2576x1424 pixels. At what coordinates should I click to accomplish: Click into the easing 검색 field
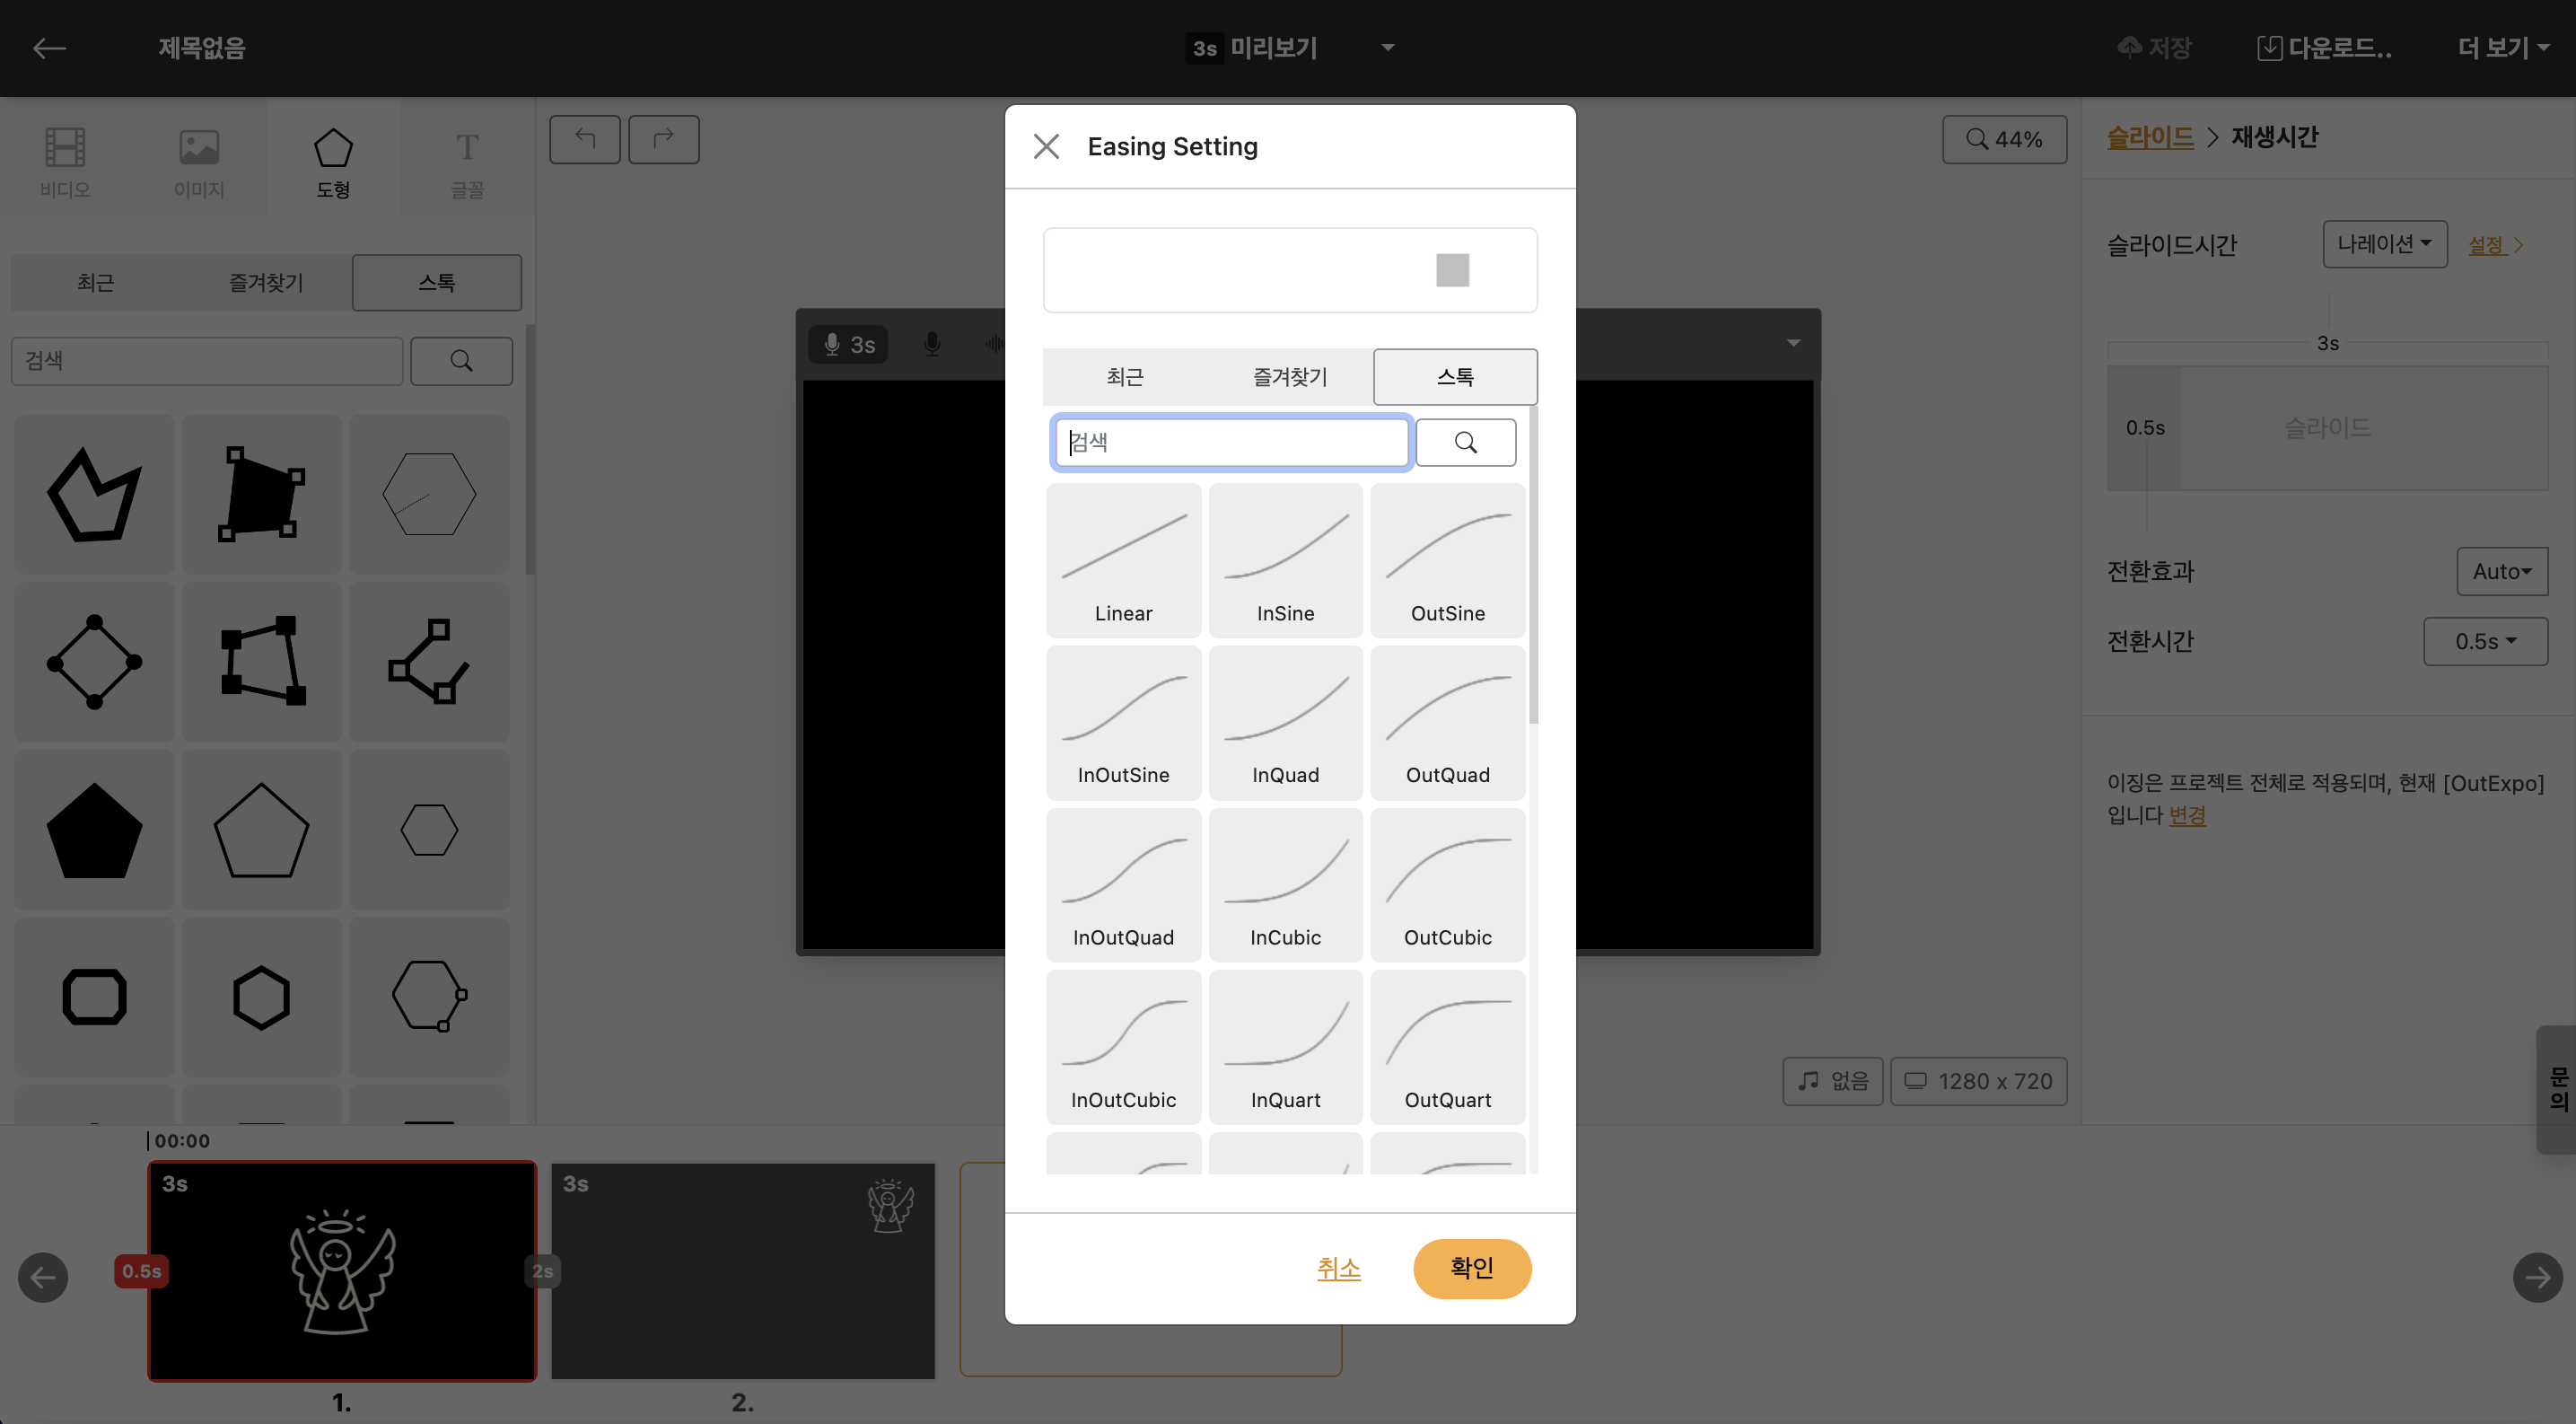click(x=1230, y=442)
